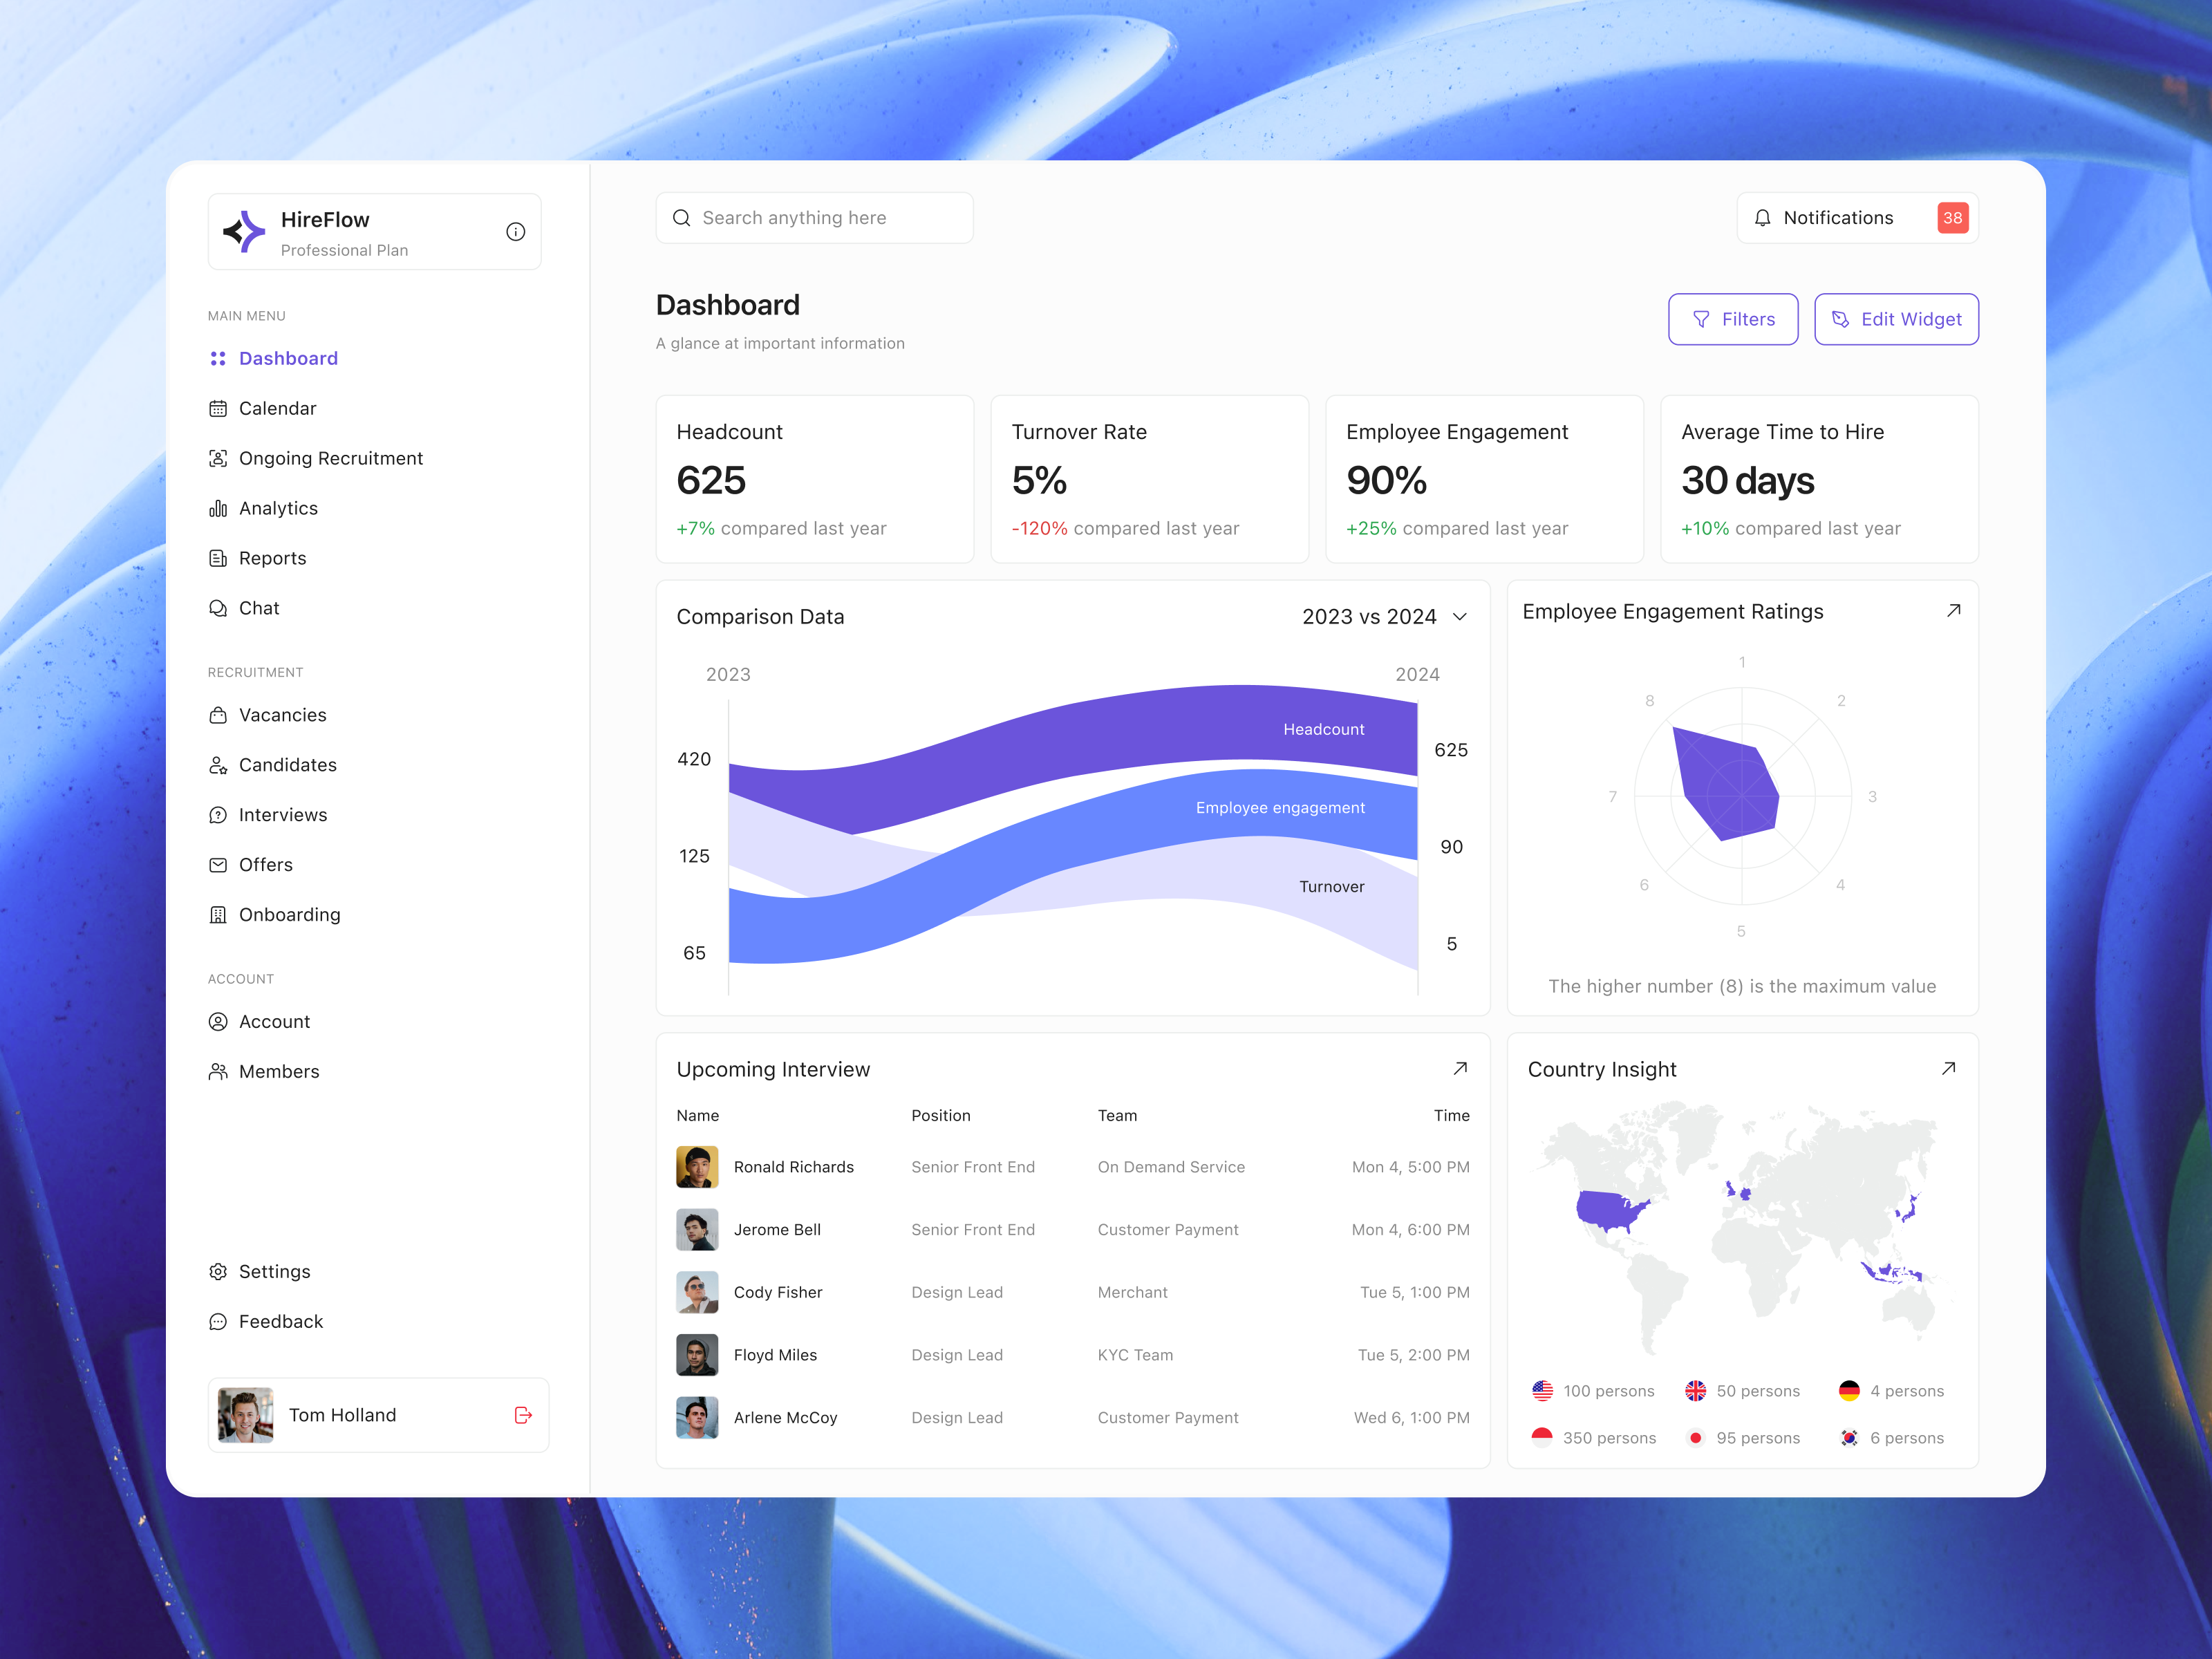Open the Chat panel
This screenshot has height=1659, width=2212.
259,608
